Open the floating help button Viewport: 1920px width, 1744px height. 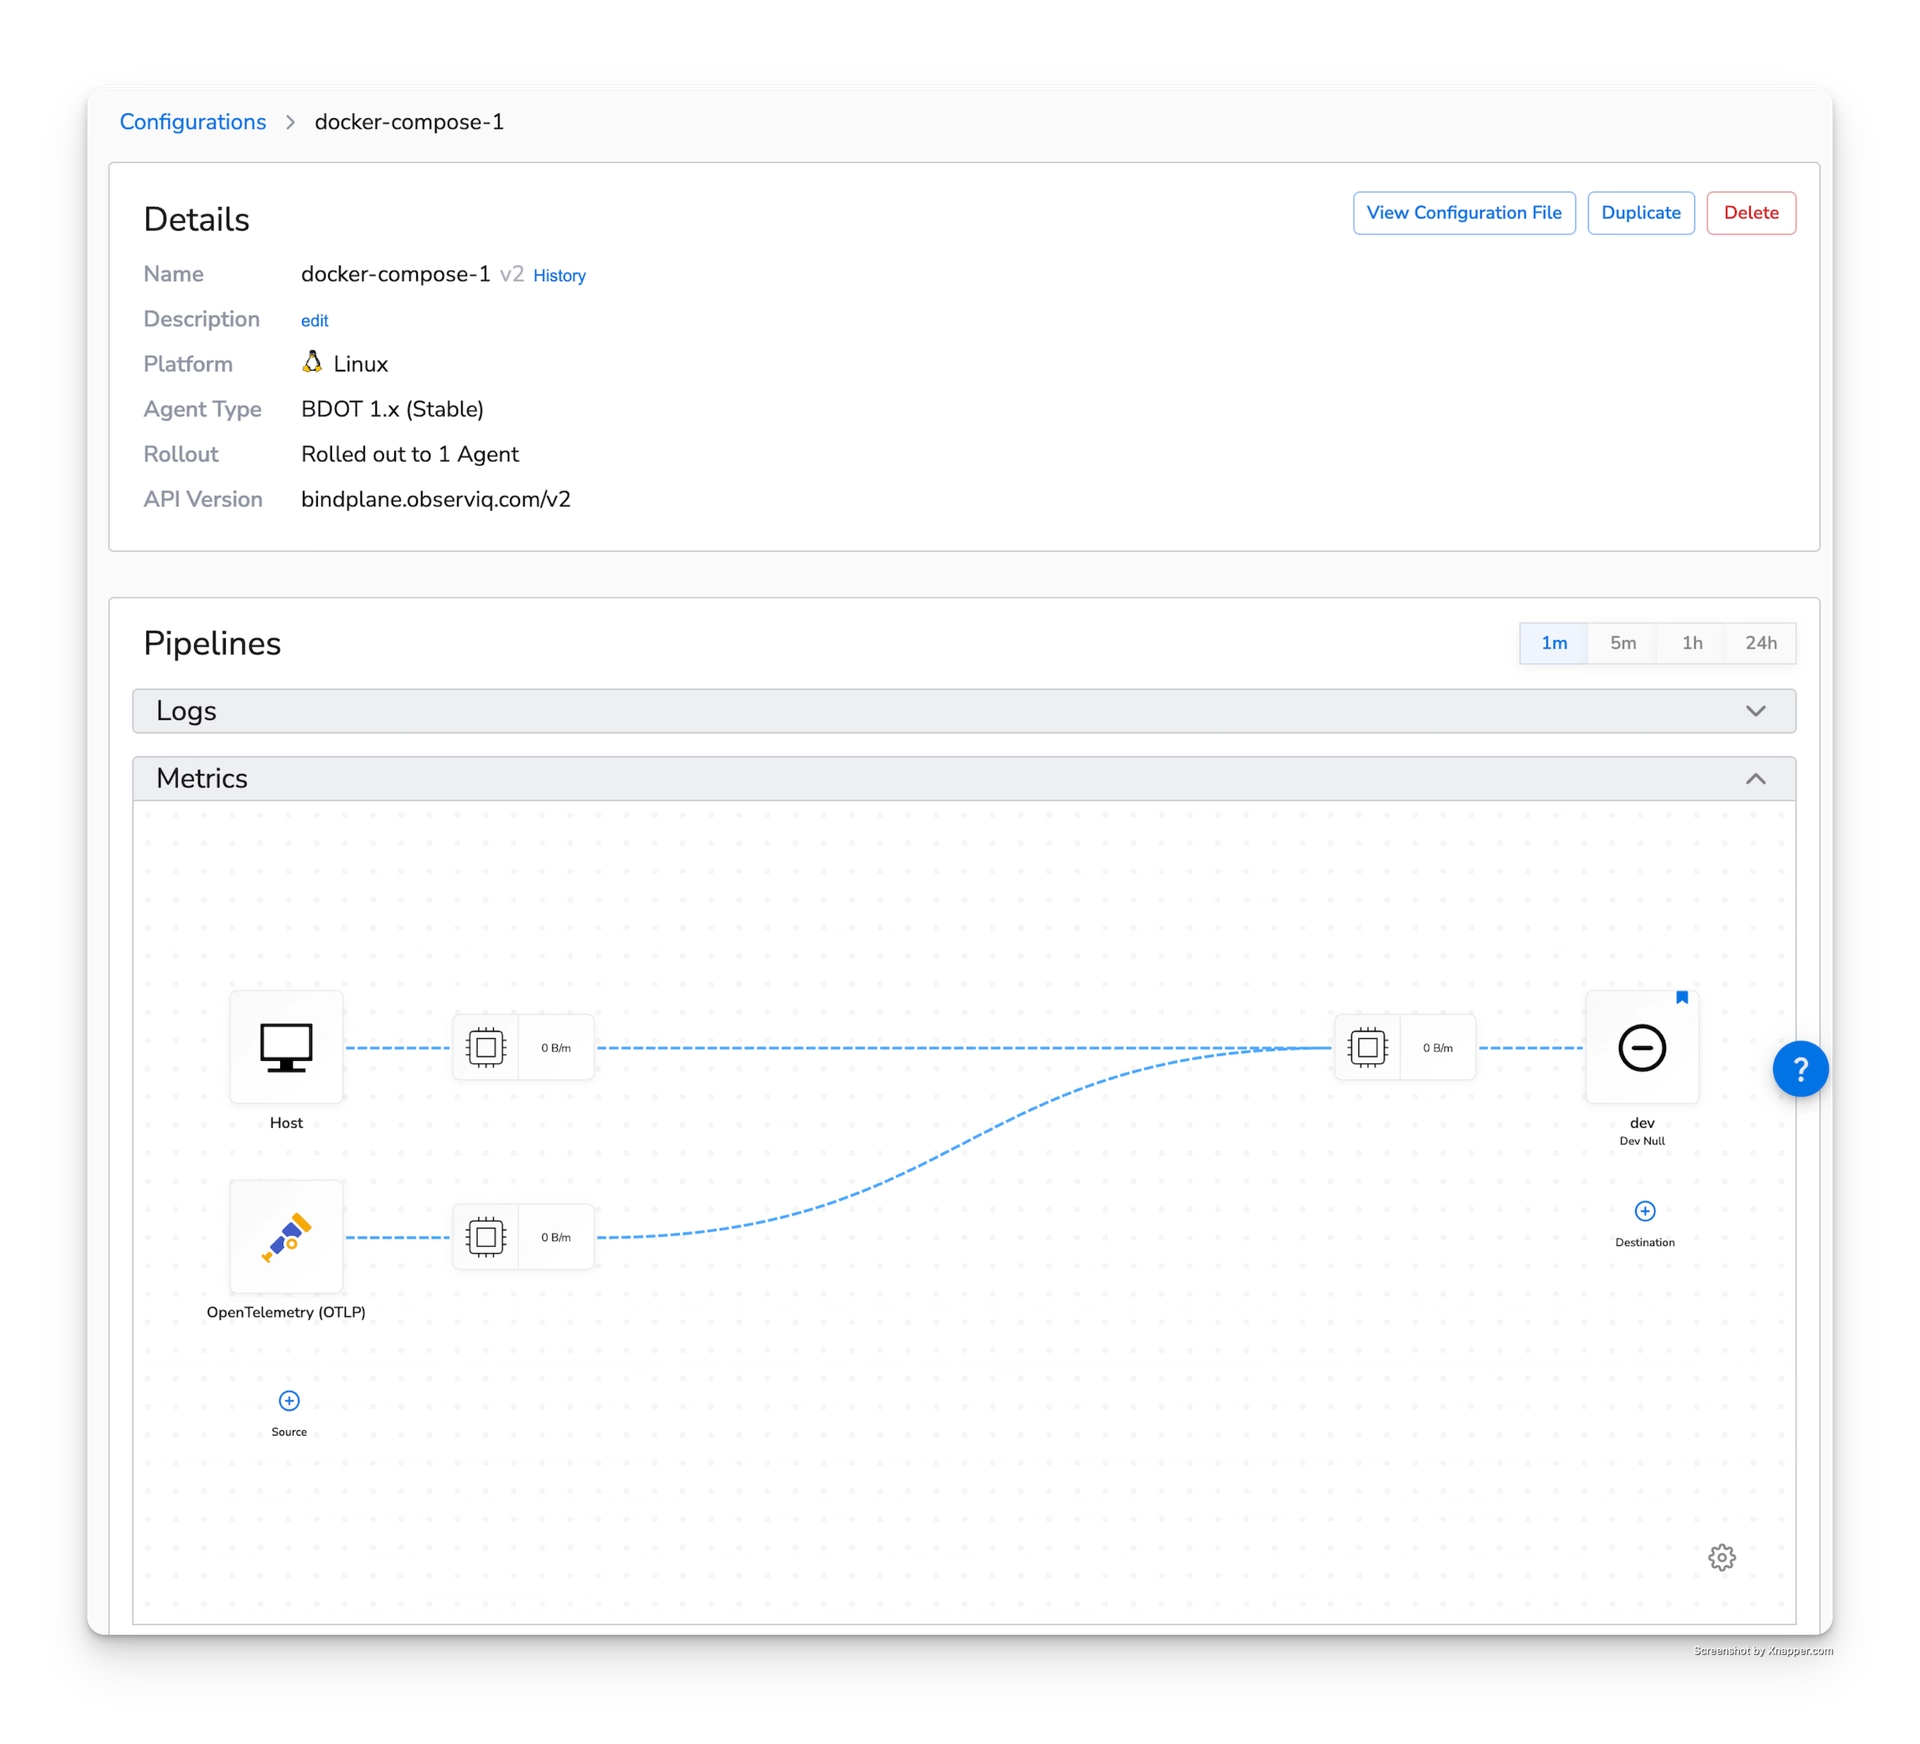point(1799,1068)
